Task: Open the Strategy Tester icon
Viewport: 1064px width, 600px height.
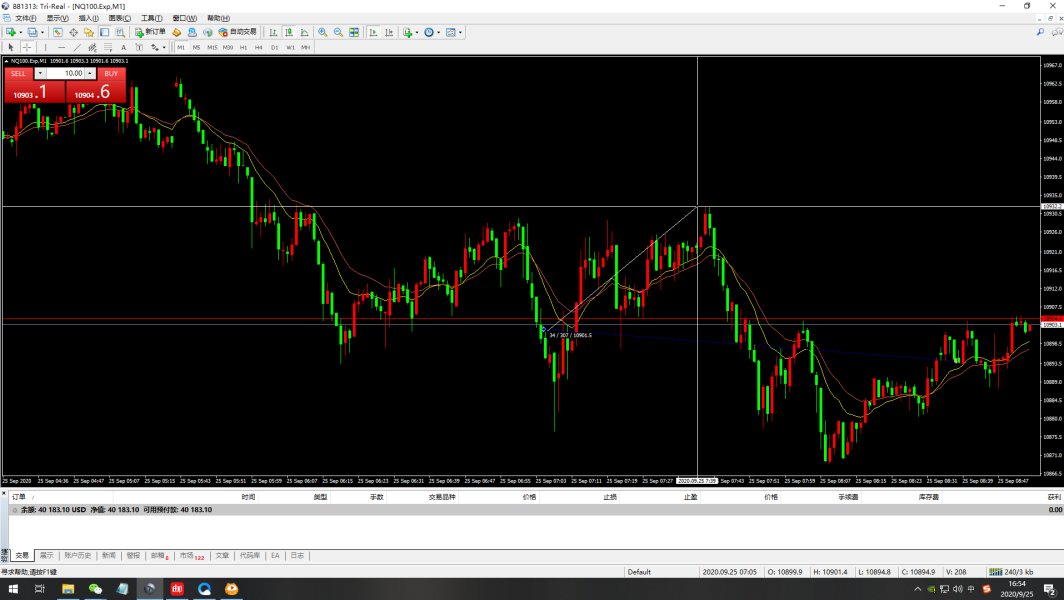Action: (x=120, y=32)
